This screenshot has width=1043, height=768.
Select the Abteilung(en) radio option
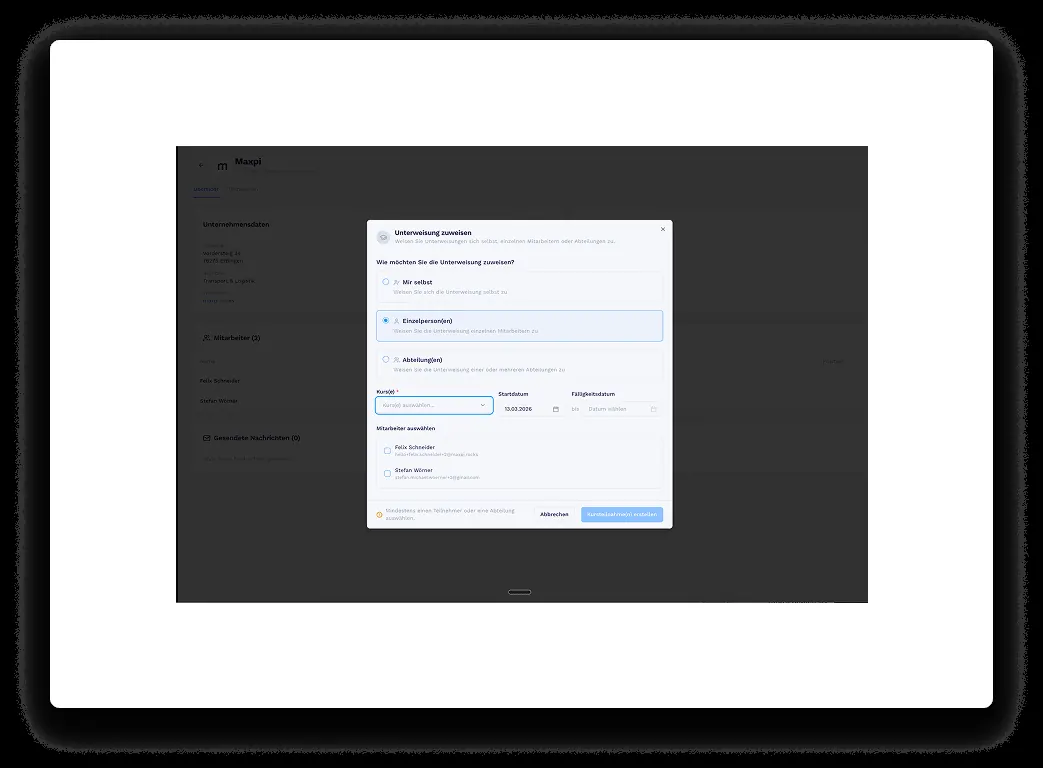tap(386, 360)
